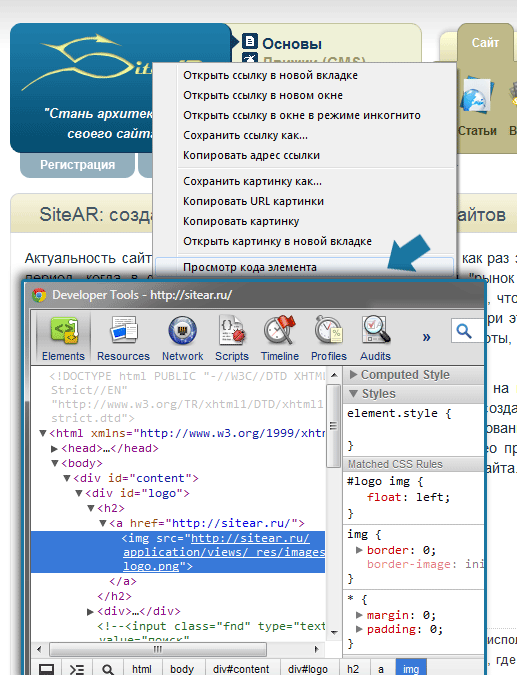
Task: Select body in the breadcrumb bar
Action: pos(182,669)
